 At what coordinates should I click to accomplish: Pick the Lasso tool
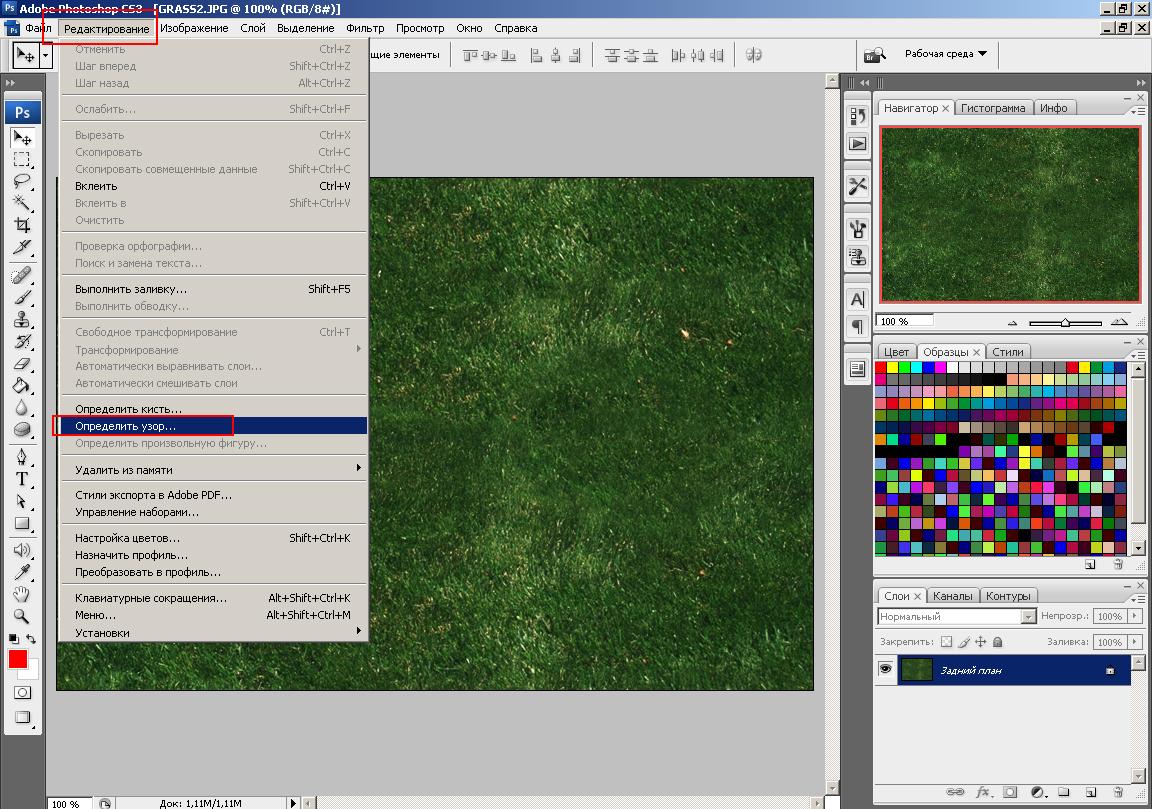(x=22, y=181)
